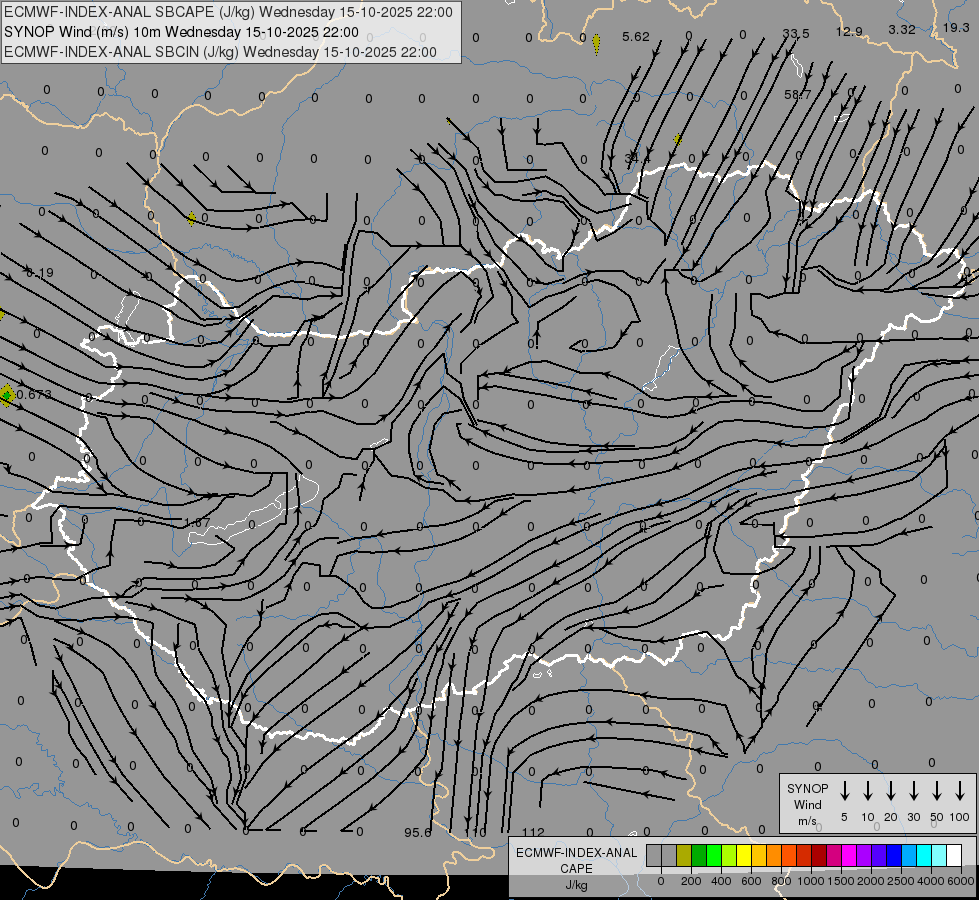This screenshot has width=979, height=900.
Task: Click the 100 m/s wind arrow in legend
Action: pyautogui.click(x=960, y=790)
